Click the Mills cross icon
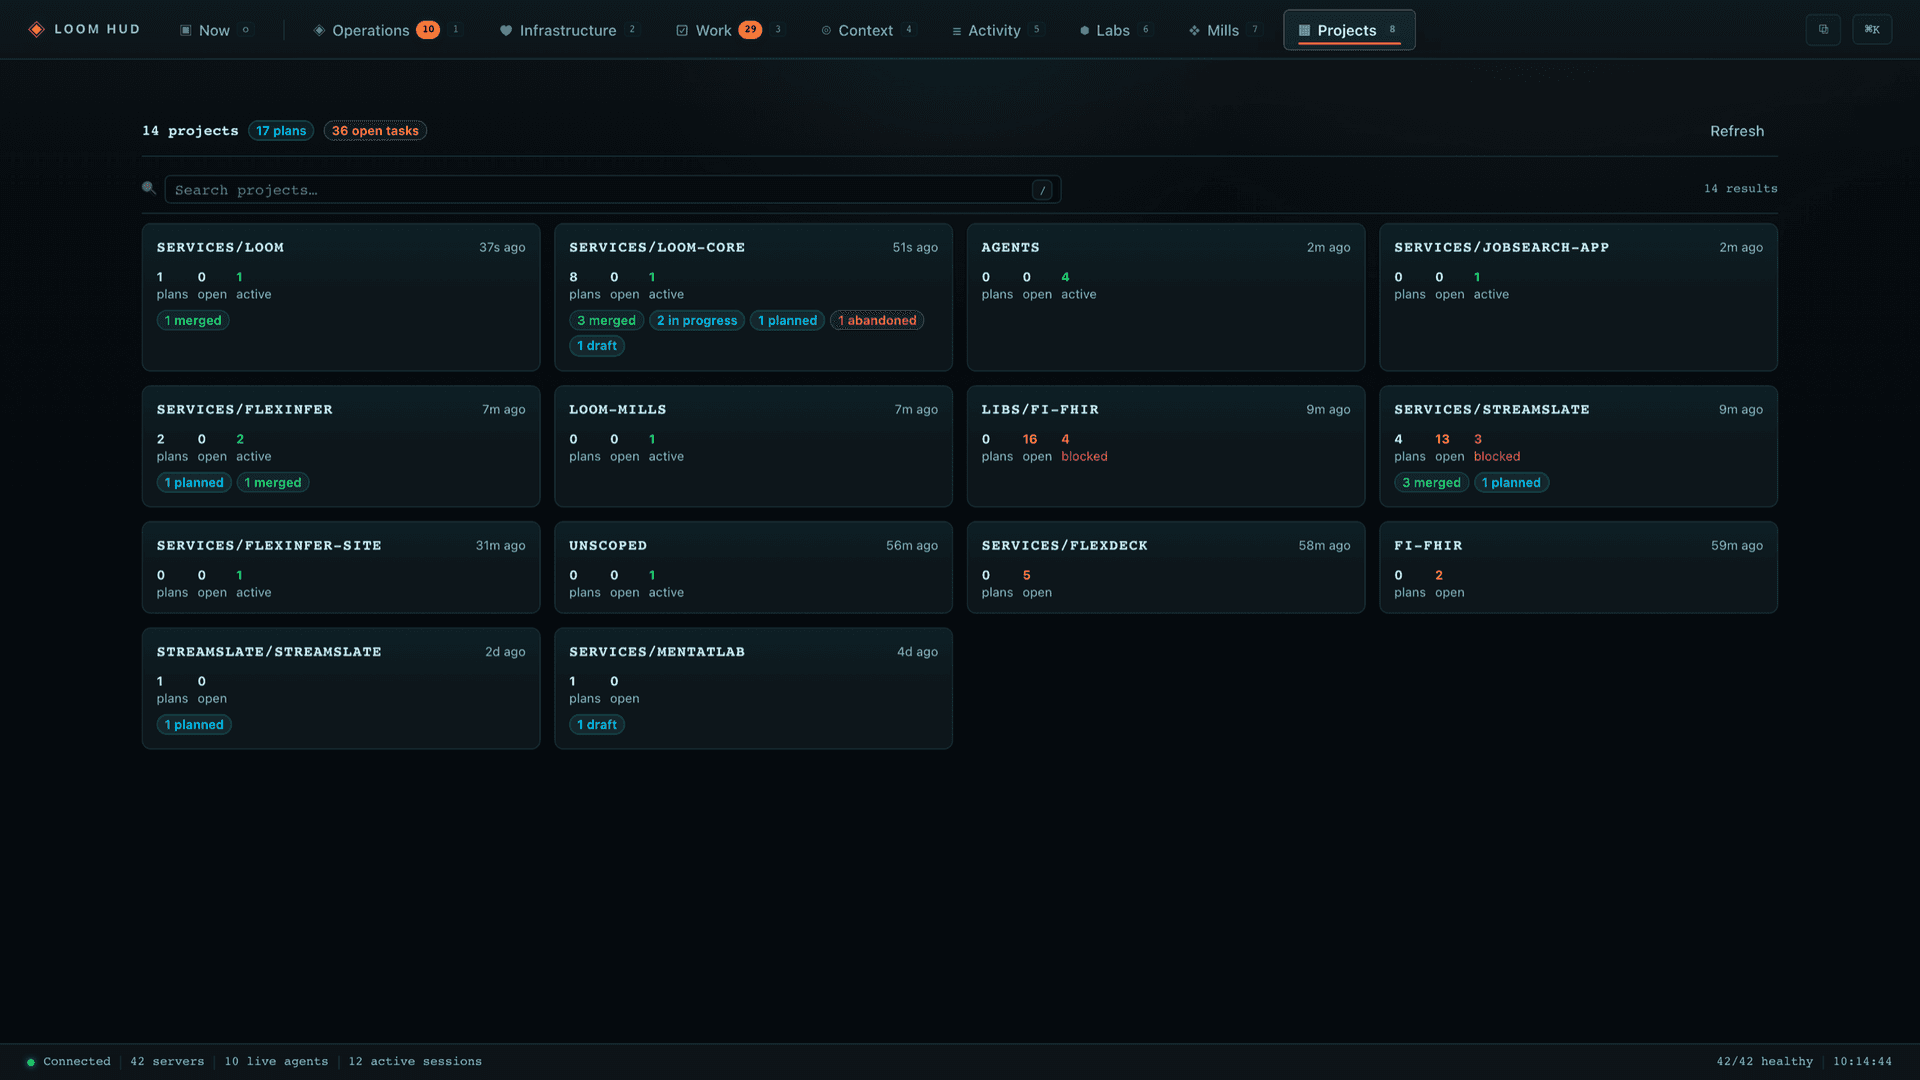1920x1080 pixels. (x=1194, y=31)
